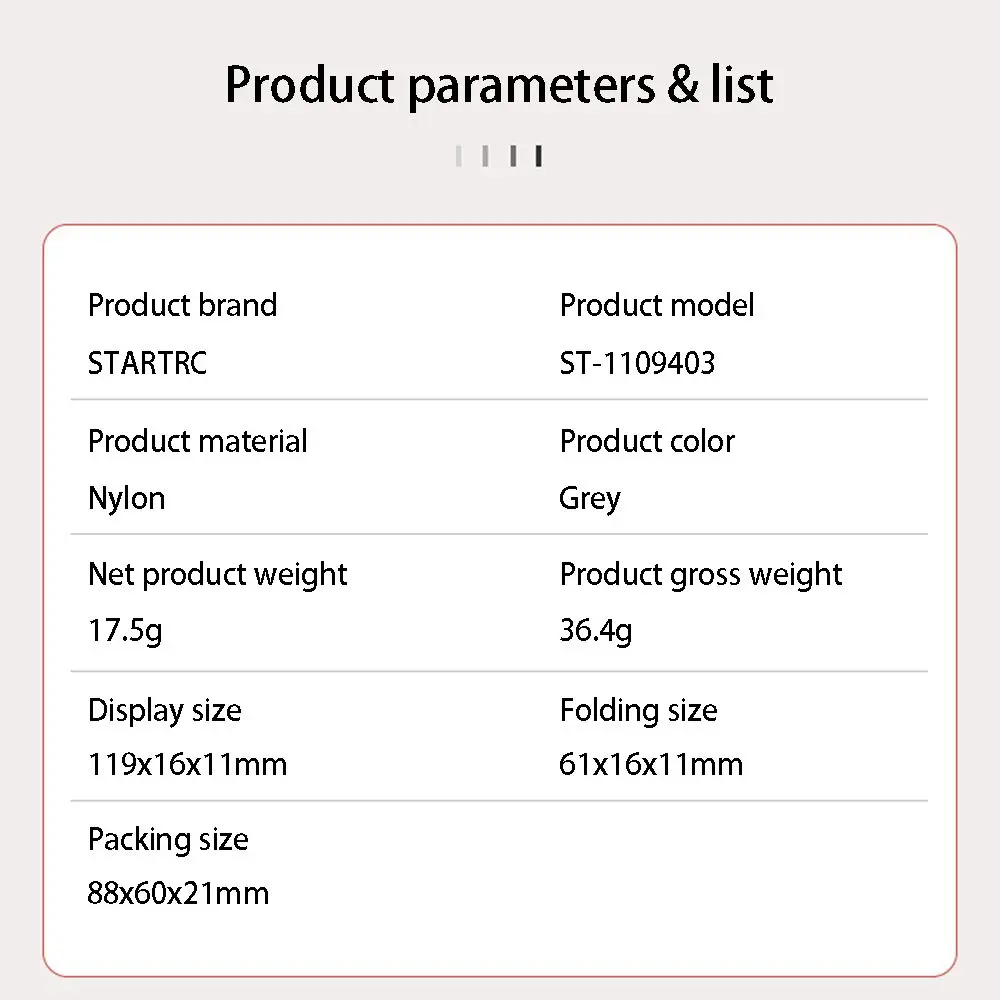
Task: Click the 88x60x21mm packing size value
Action: point(178,893)
